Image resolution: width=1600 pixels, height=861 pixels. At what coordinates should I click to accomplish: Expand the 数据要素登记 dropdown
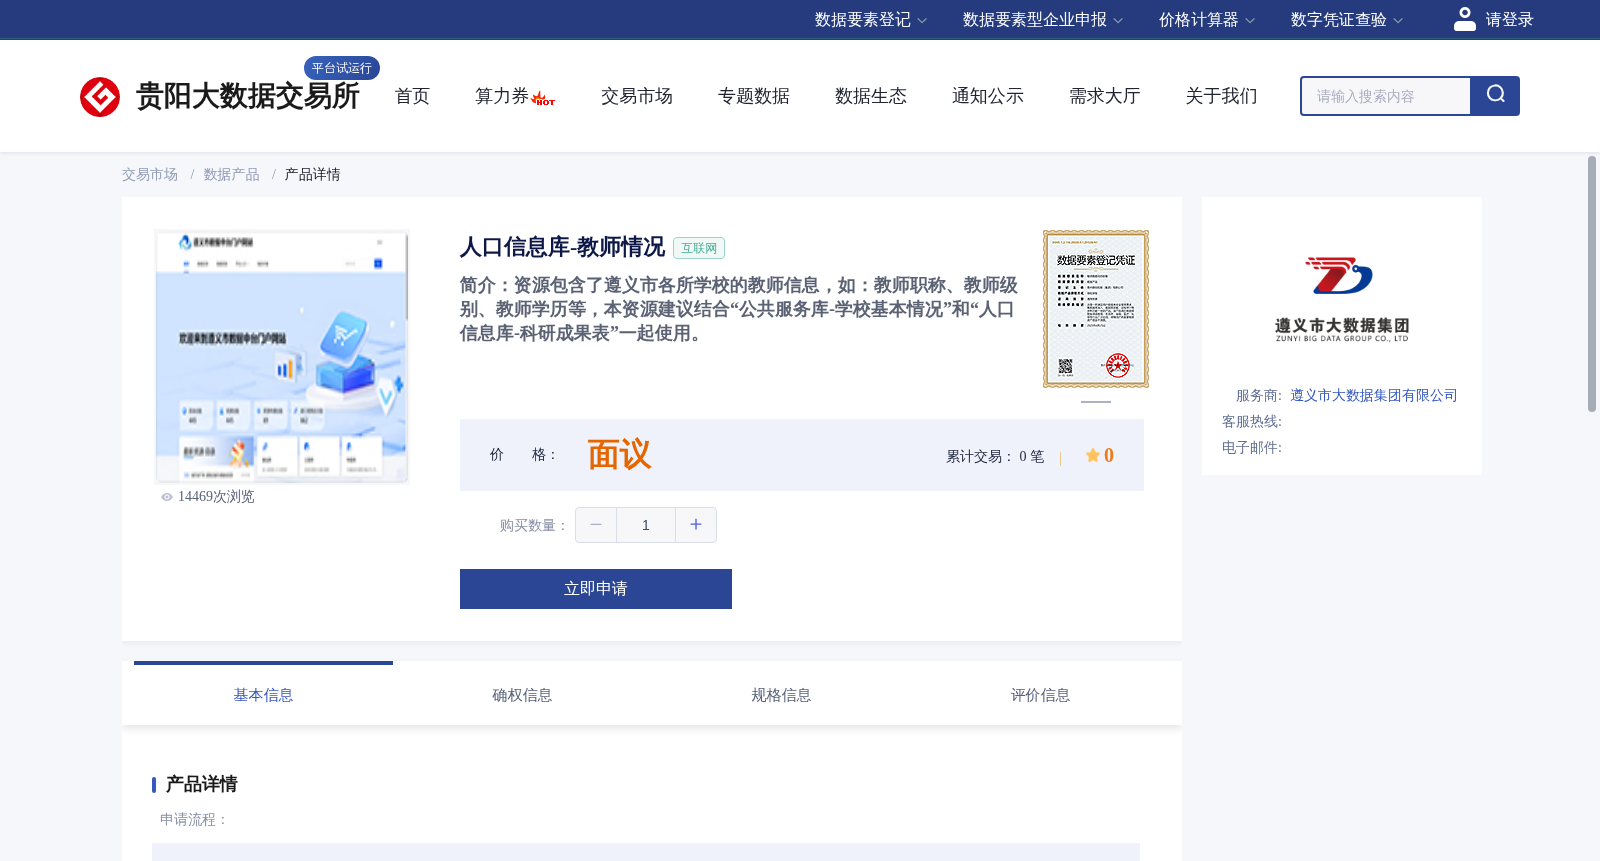click(x=870, y=20)
